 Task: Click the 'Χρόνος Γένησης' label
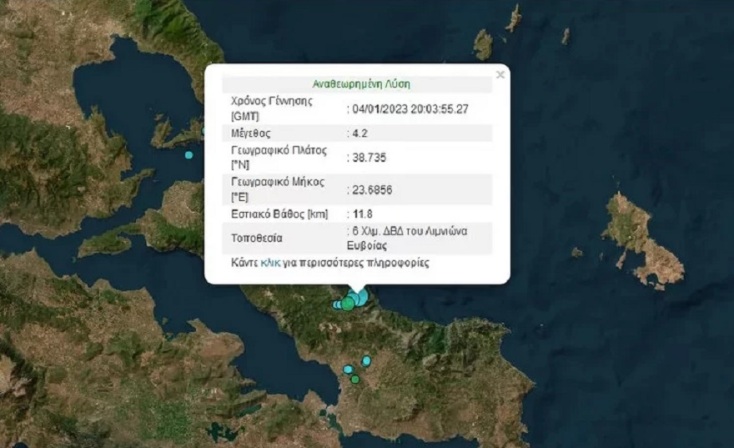pos(272,101)
